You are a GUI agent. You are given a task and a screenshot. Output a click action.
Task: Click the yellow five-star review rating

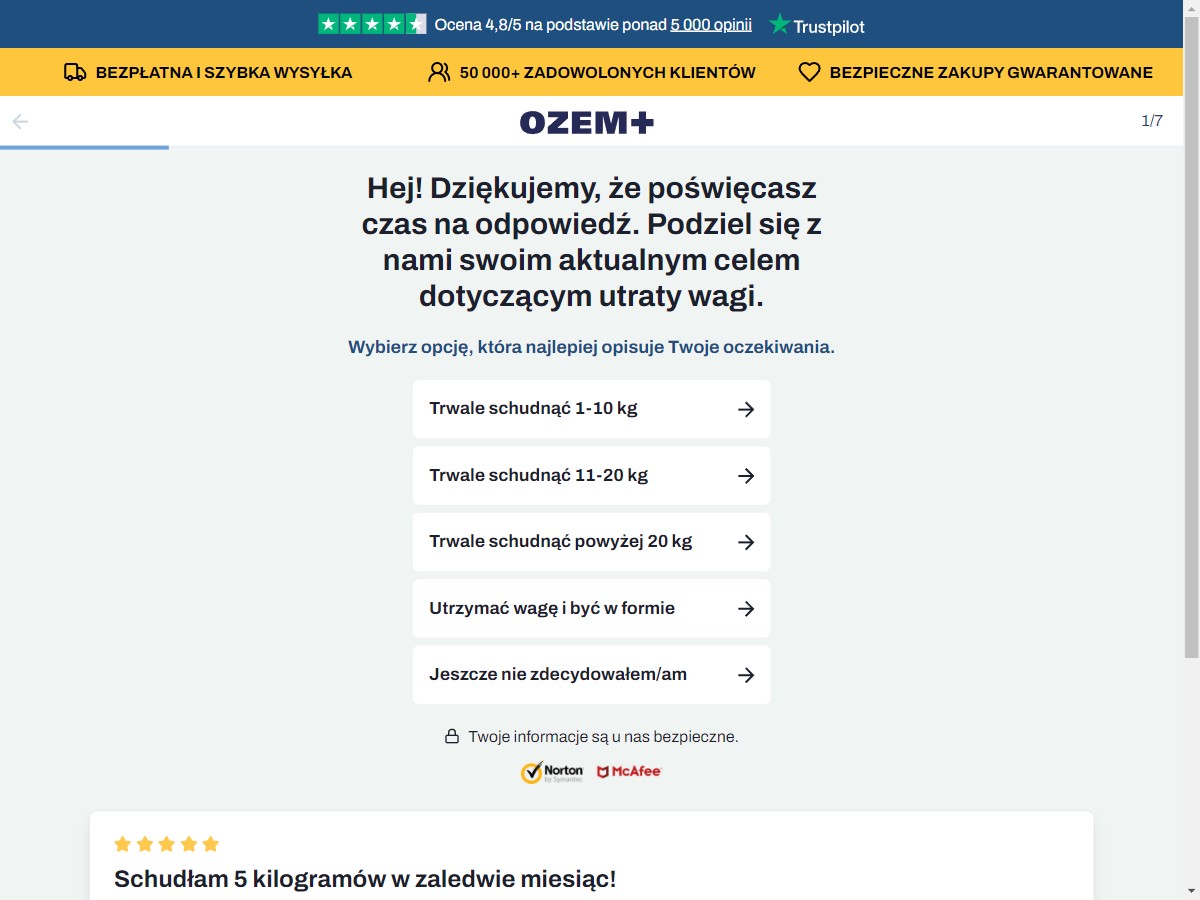pyautogui.click(x=166, y=844)
